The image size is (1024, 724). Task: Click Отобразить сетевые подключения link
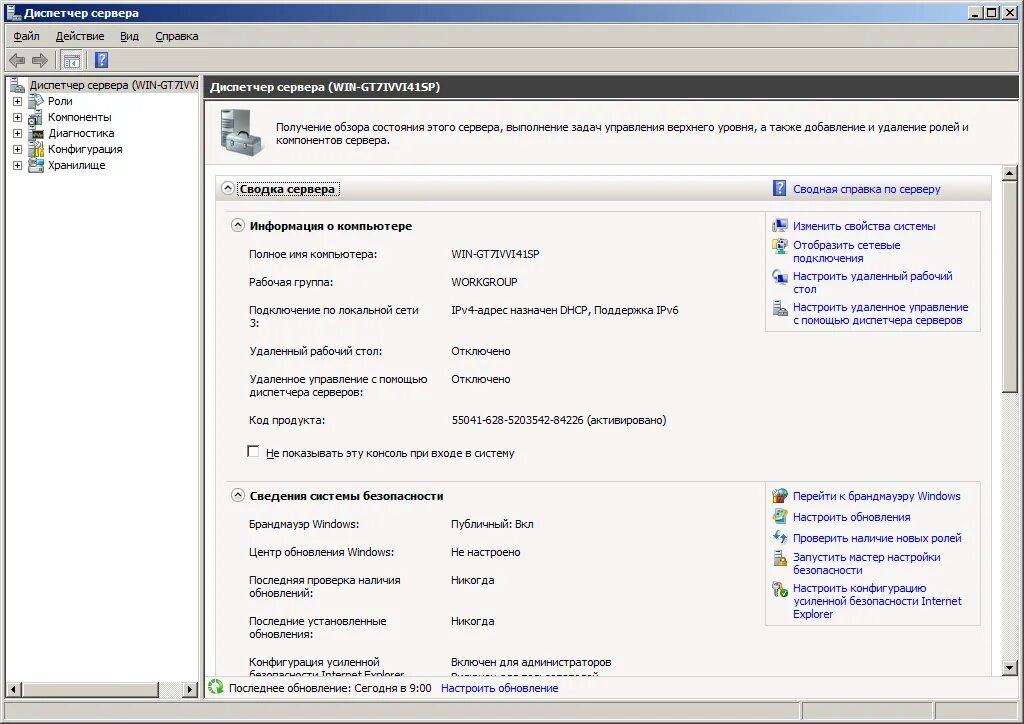(x=846, y=252)
